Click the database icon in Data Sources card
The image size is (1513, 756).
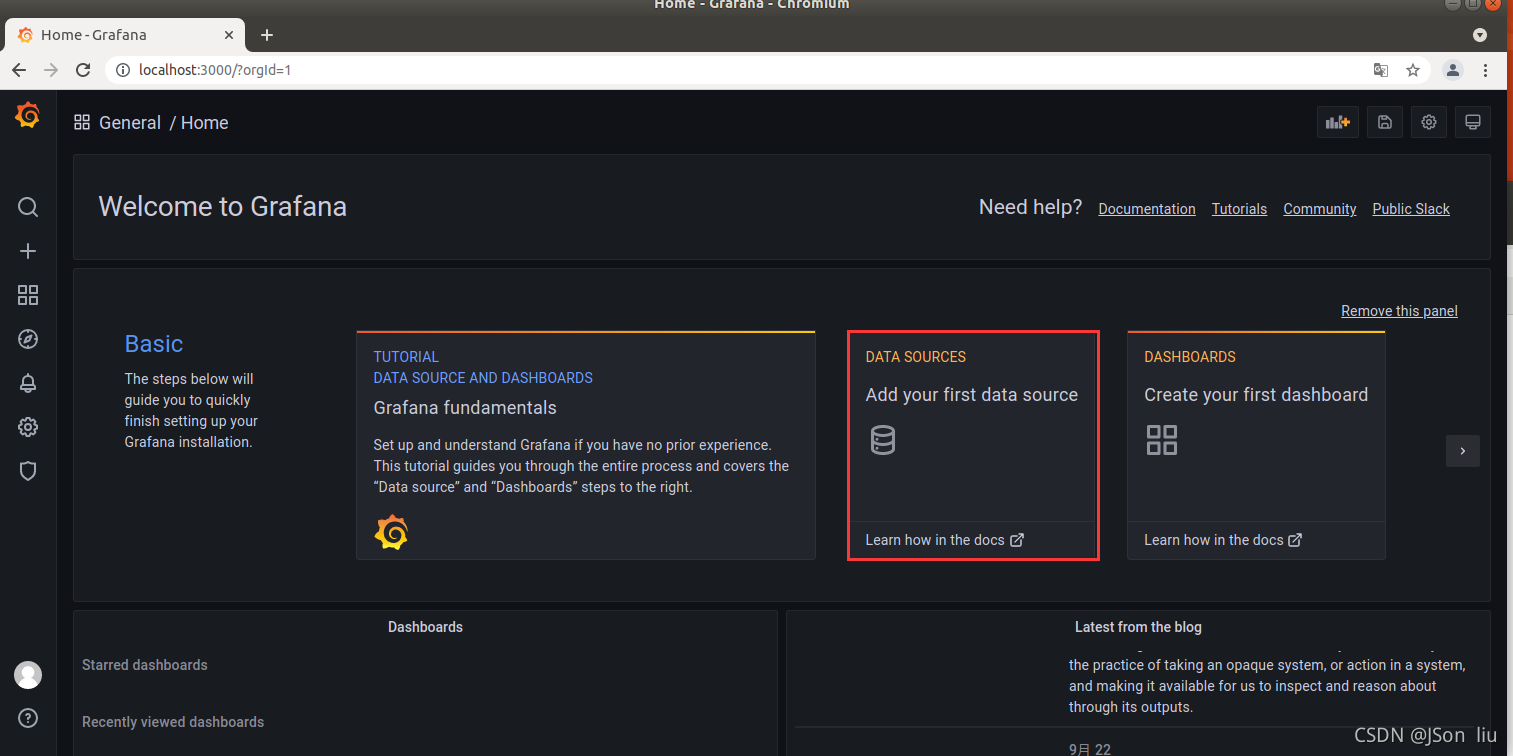(x=883, y=440)
